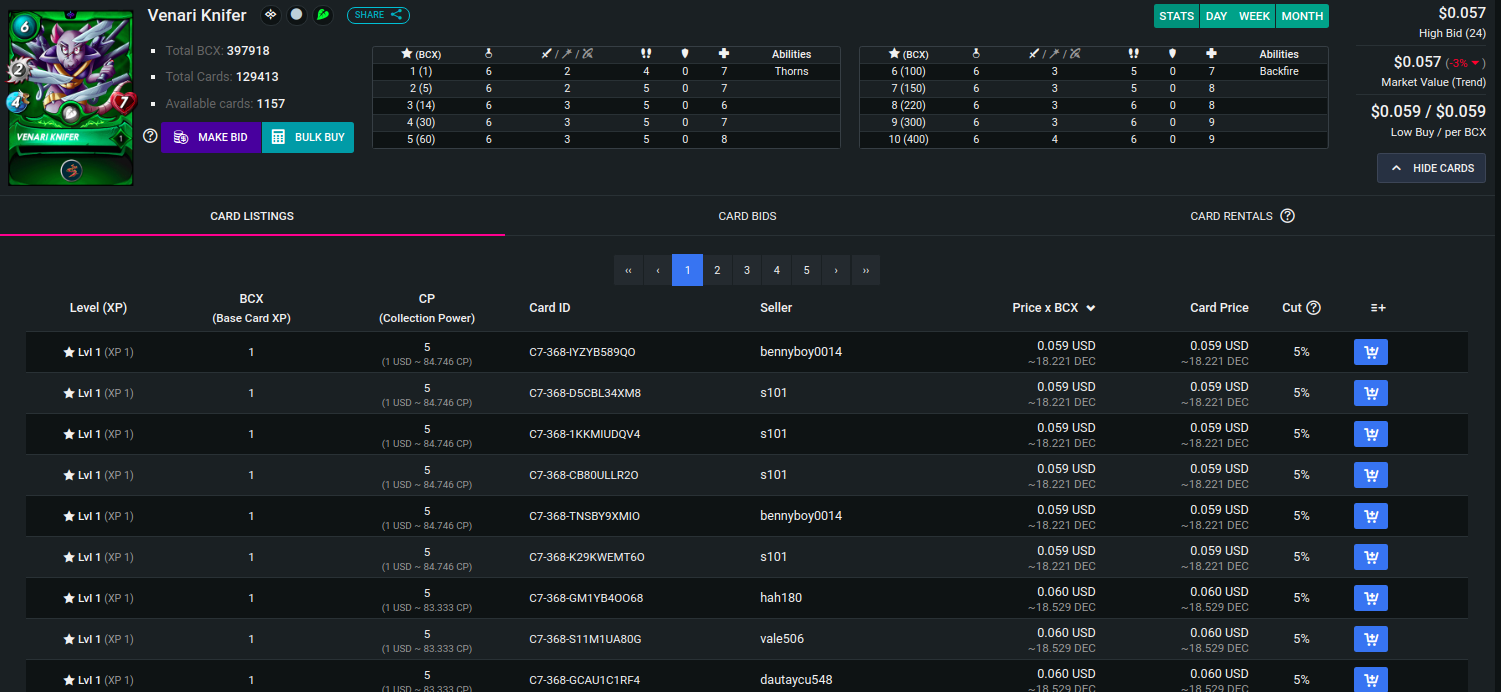The image size is (1501, 692).
Task: Click the Cut column help icon
Action: pos(1313,308)
